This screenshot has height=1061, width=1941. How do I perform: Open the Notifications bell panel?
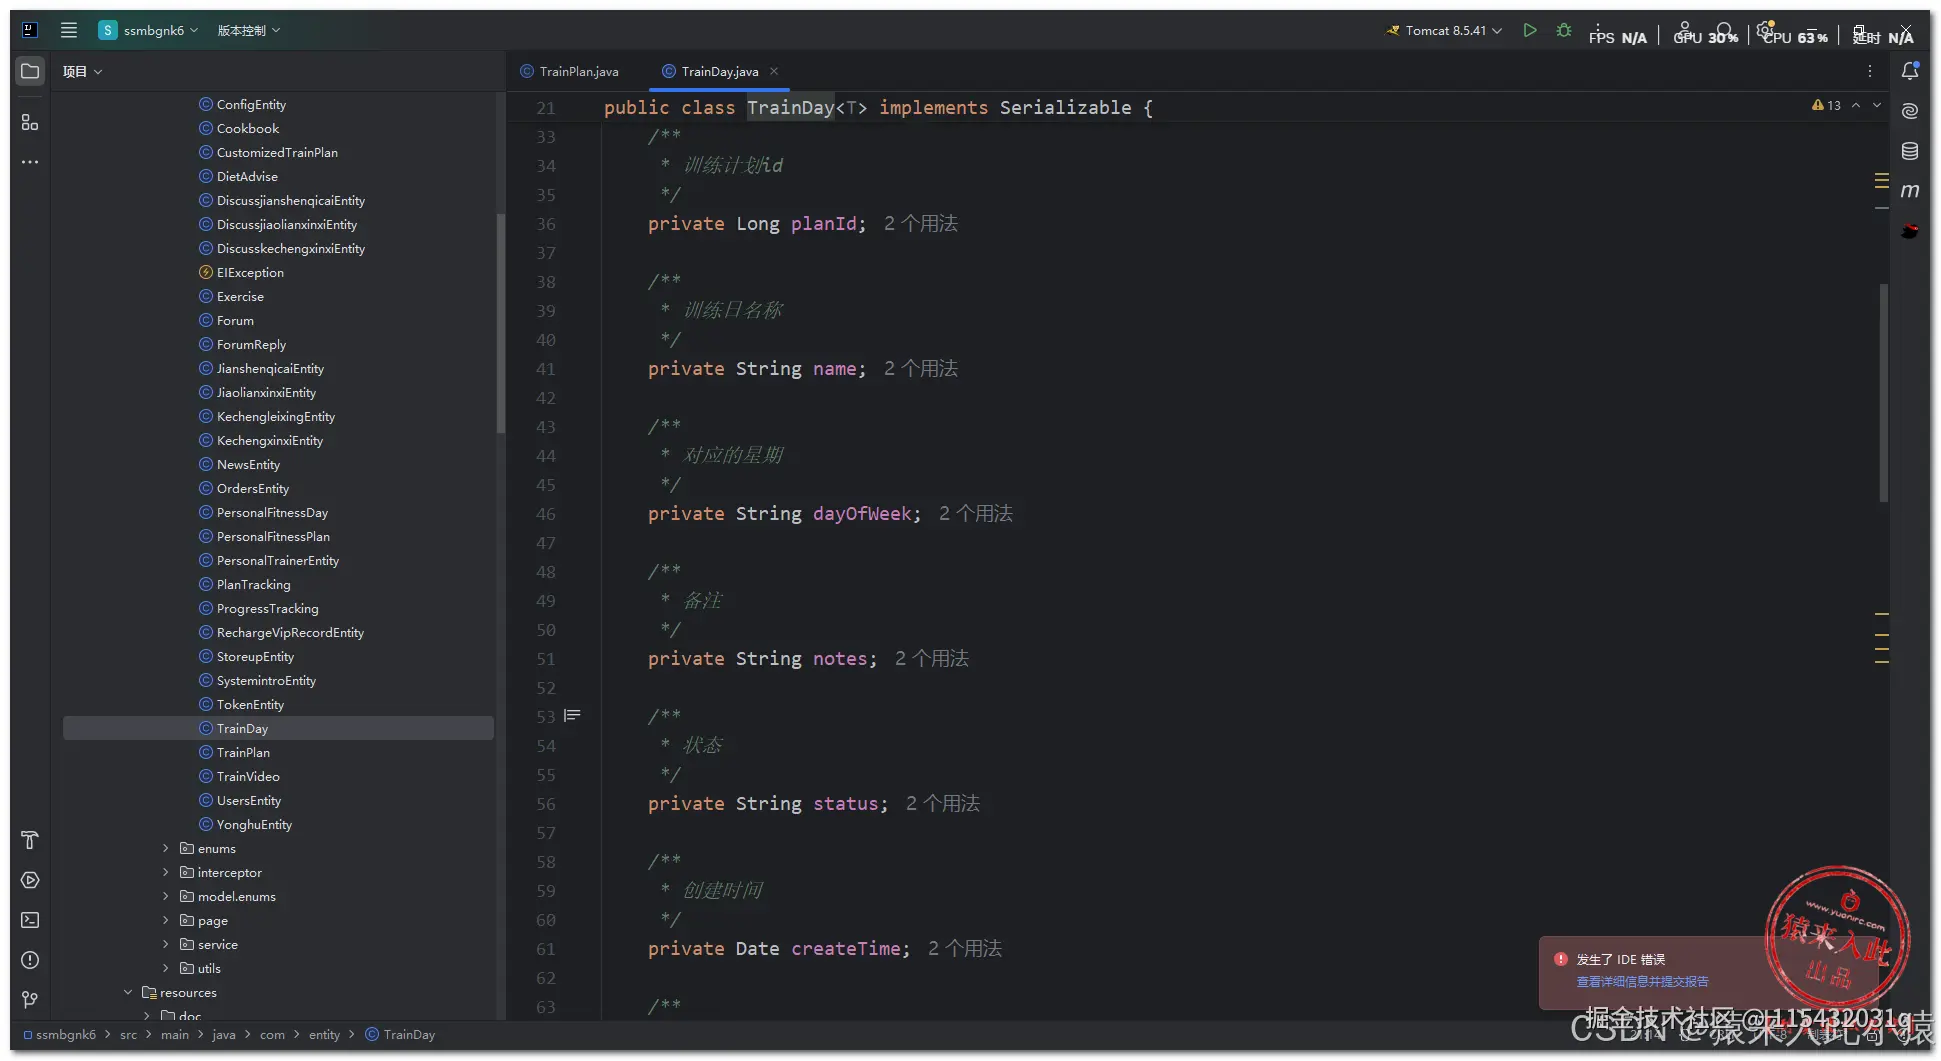1910,71
